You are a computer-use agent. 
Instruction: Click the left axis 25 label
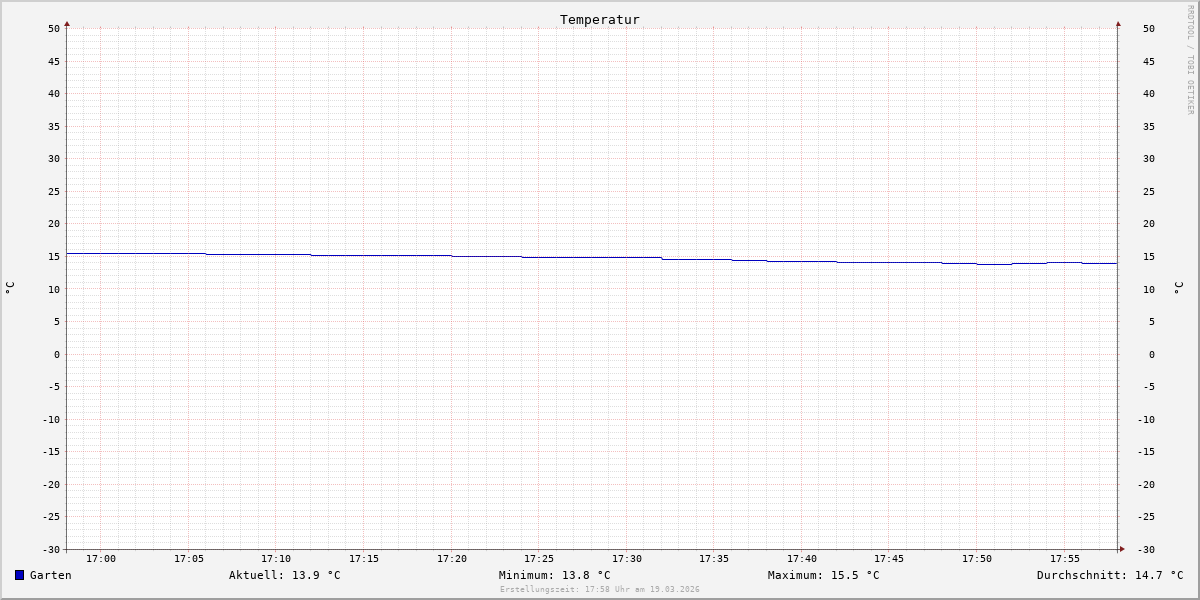tap(54, 191)
